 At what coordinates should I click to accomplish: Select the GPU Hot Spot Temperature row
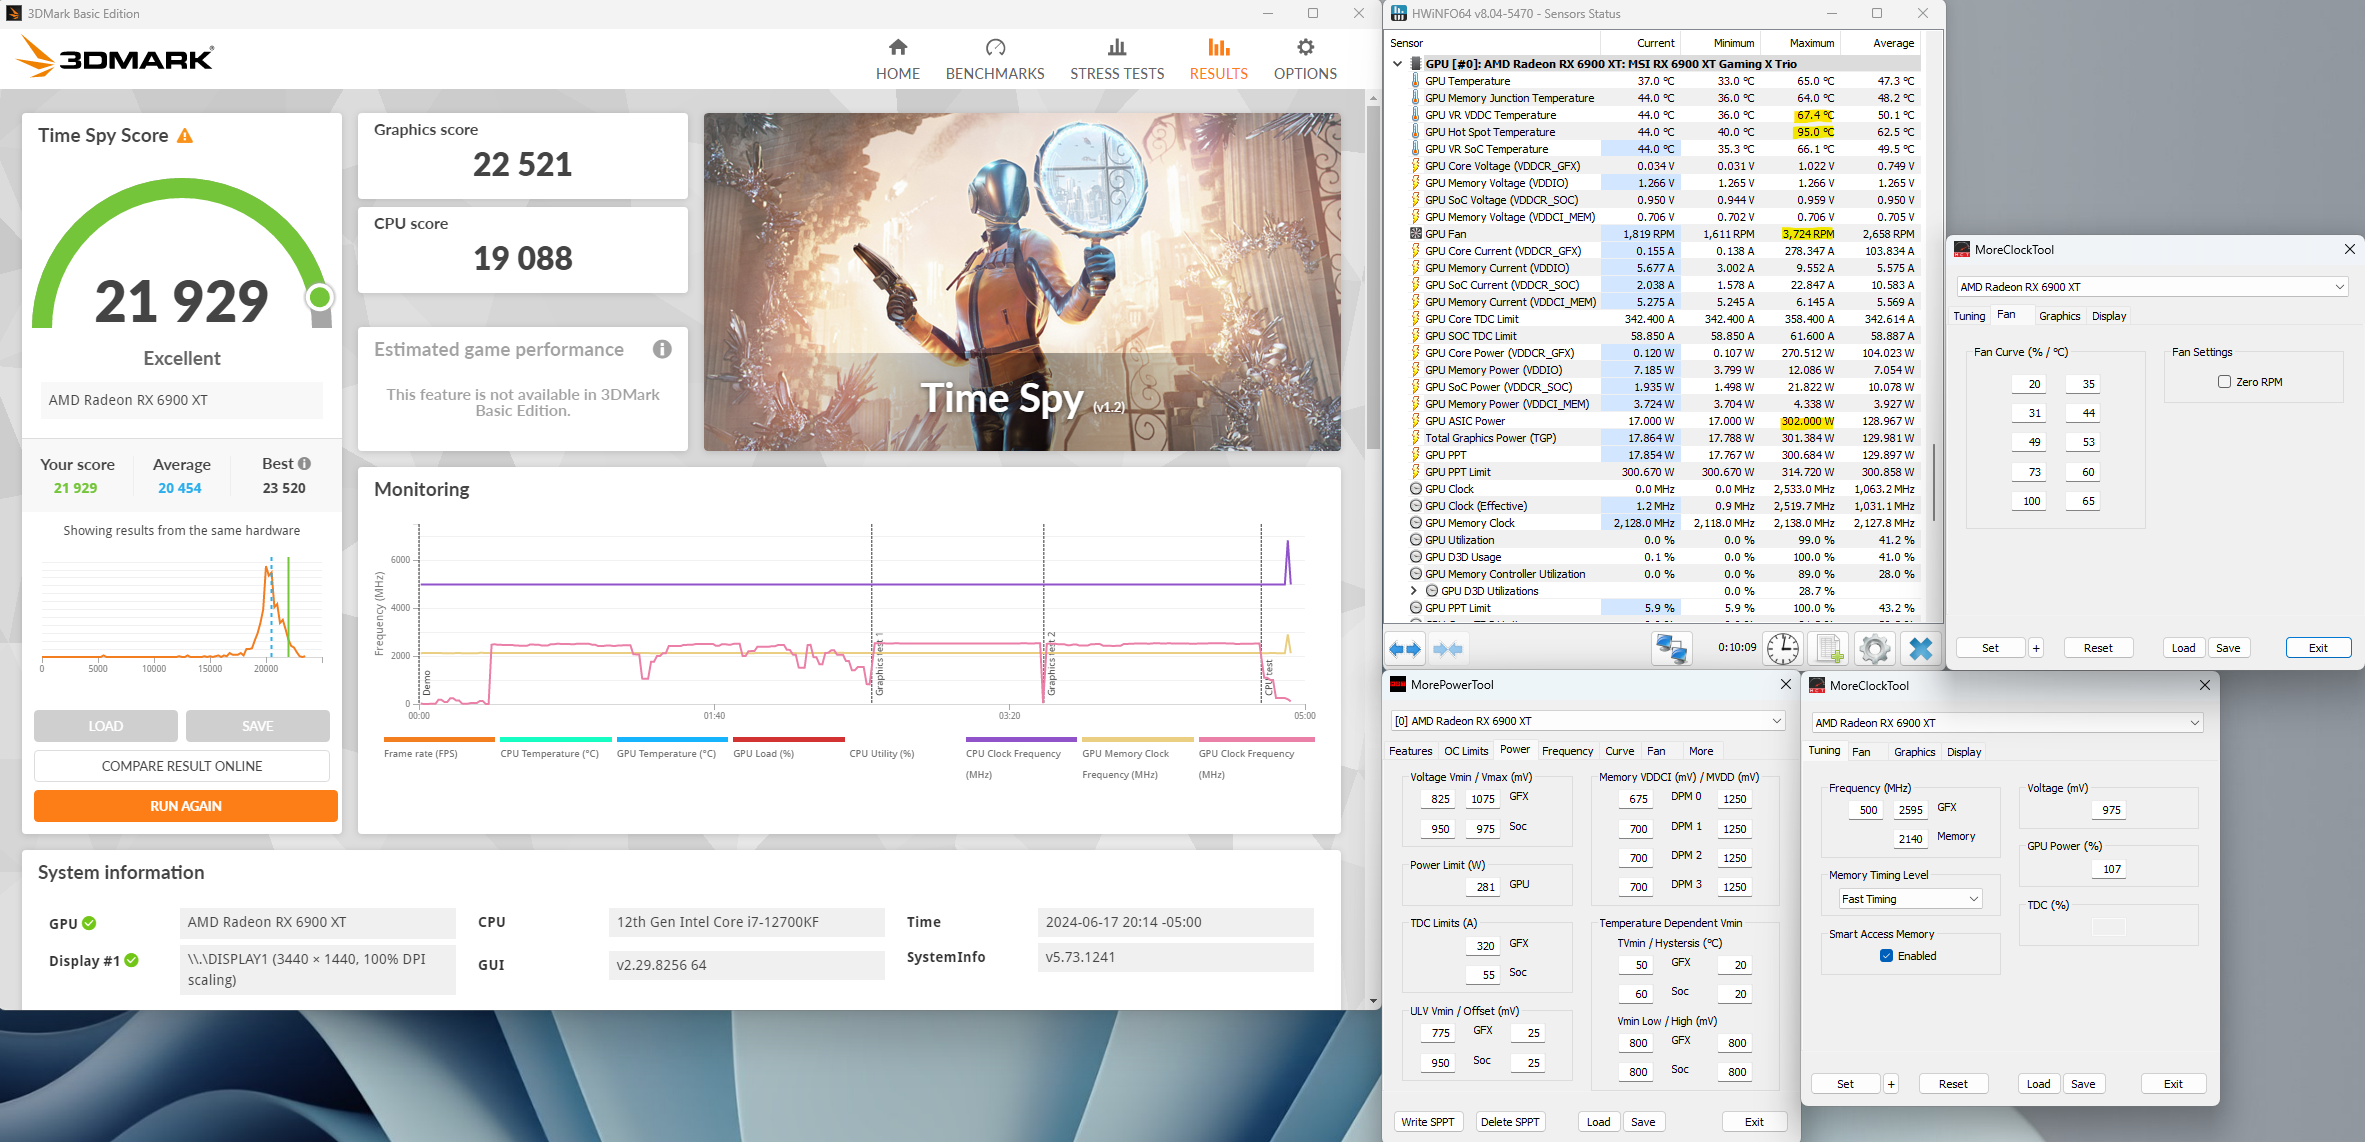1664,132
